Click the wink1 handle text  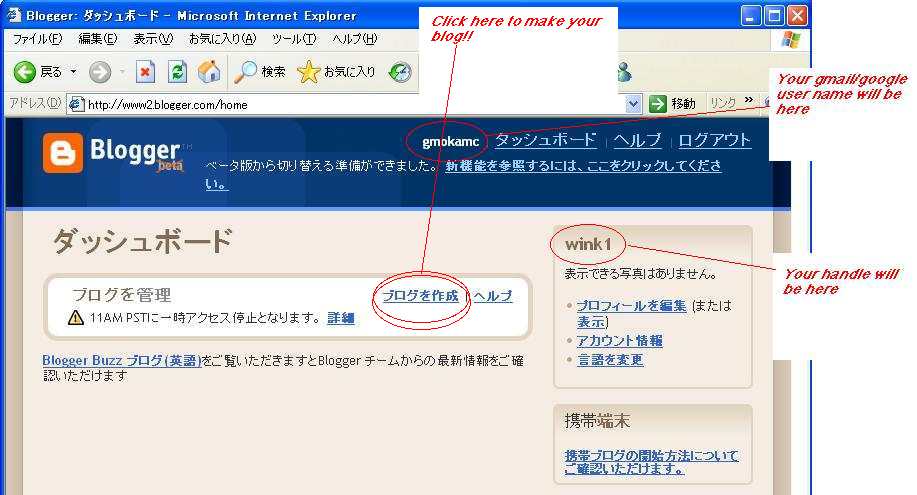pos(588,244)
